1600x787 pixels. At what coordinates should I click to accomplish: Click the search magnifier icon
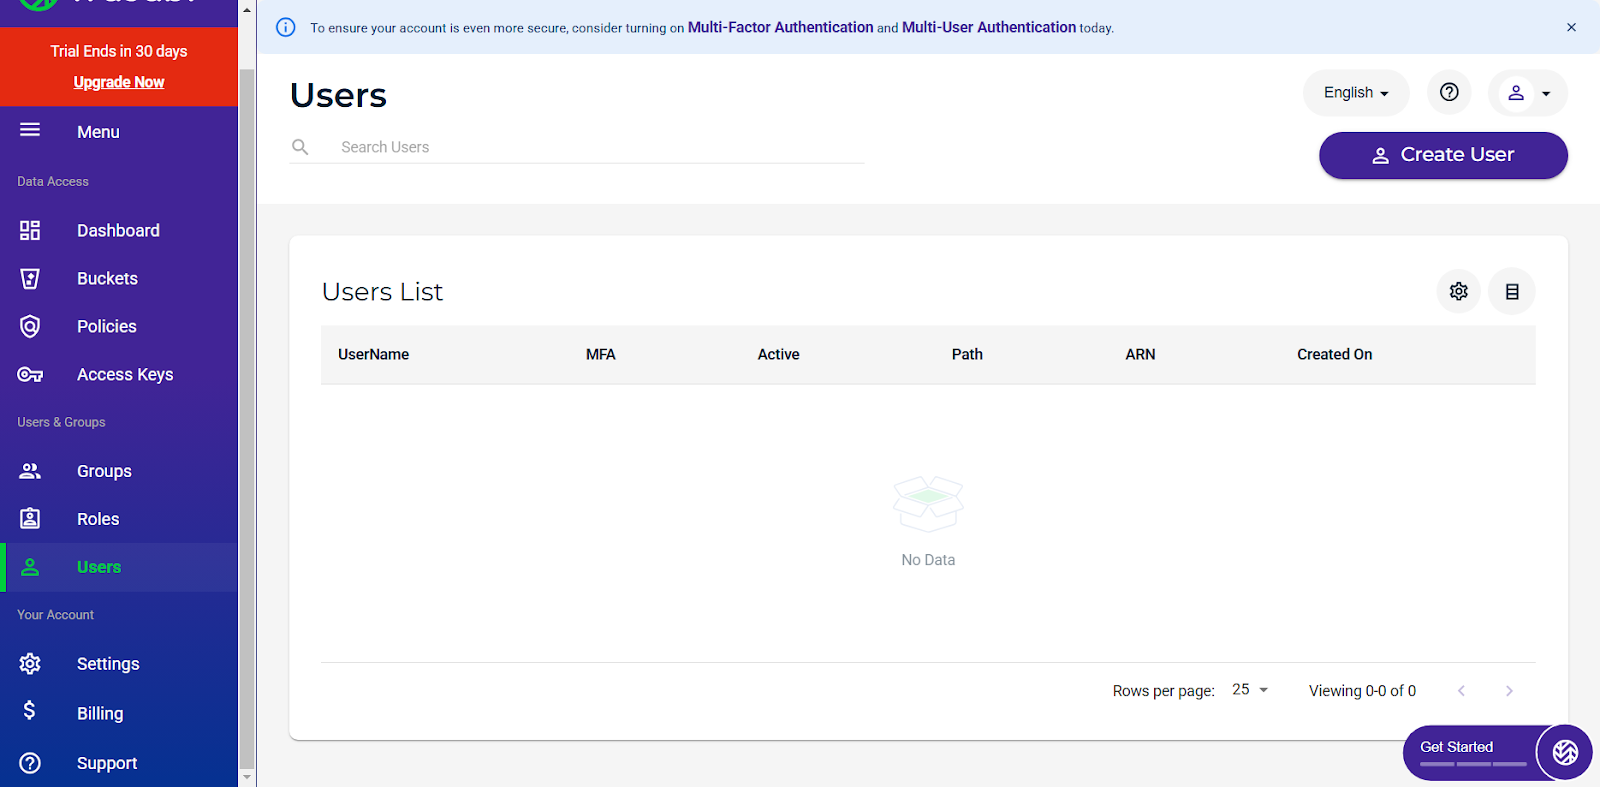coord(300,147)
